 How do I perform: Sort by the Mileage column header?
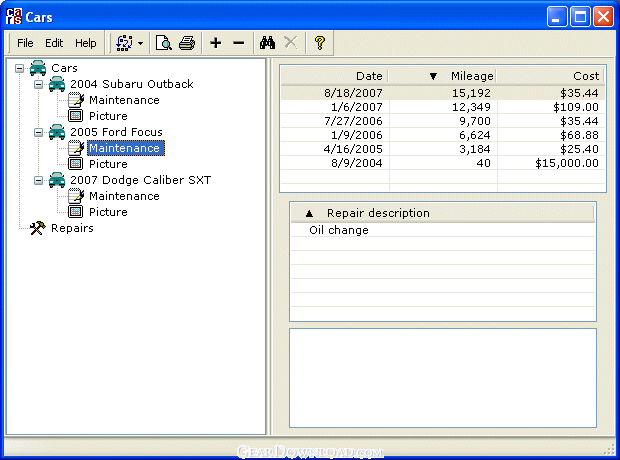coord(442,76)
